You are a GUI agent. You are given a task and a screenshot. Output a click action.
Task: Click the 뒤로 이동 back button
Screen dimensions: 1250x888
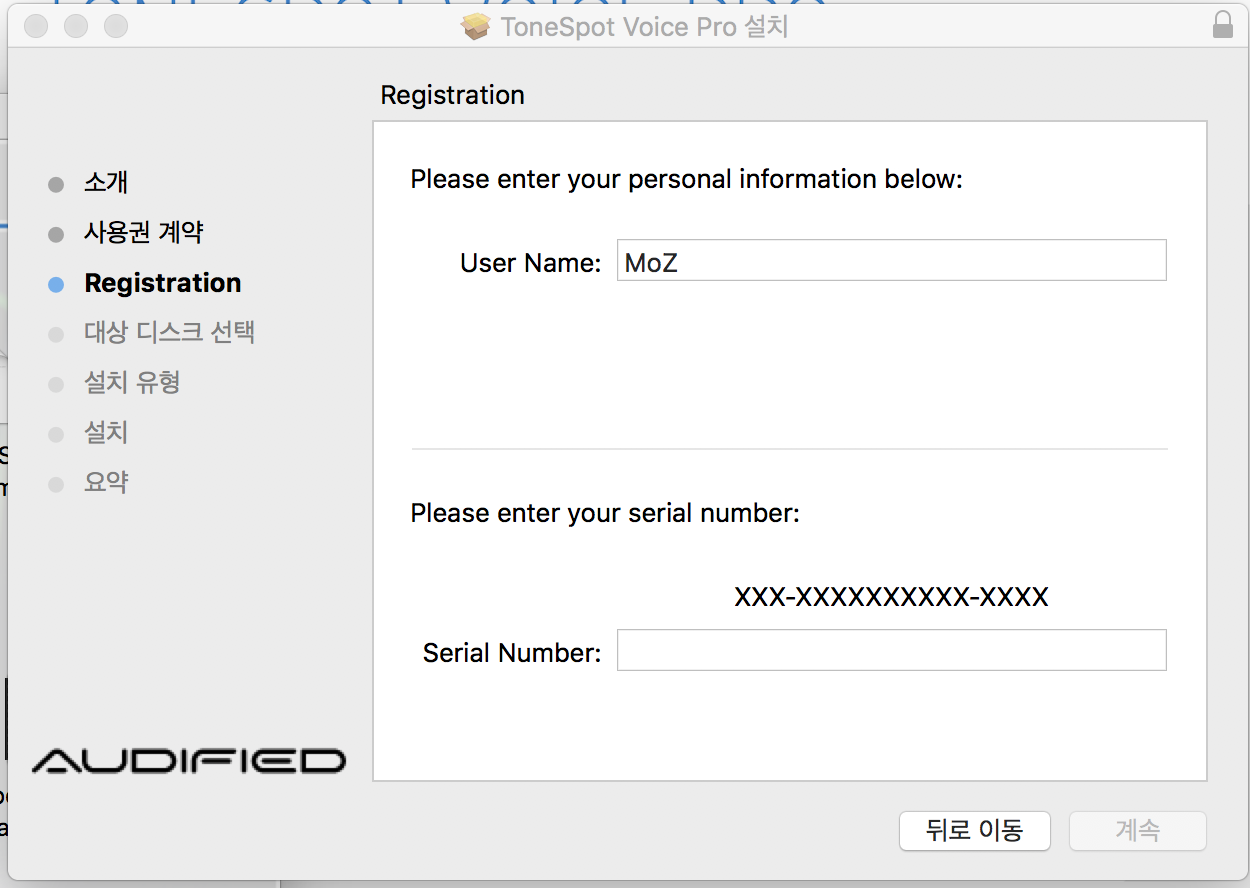[x=974, y=830]
